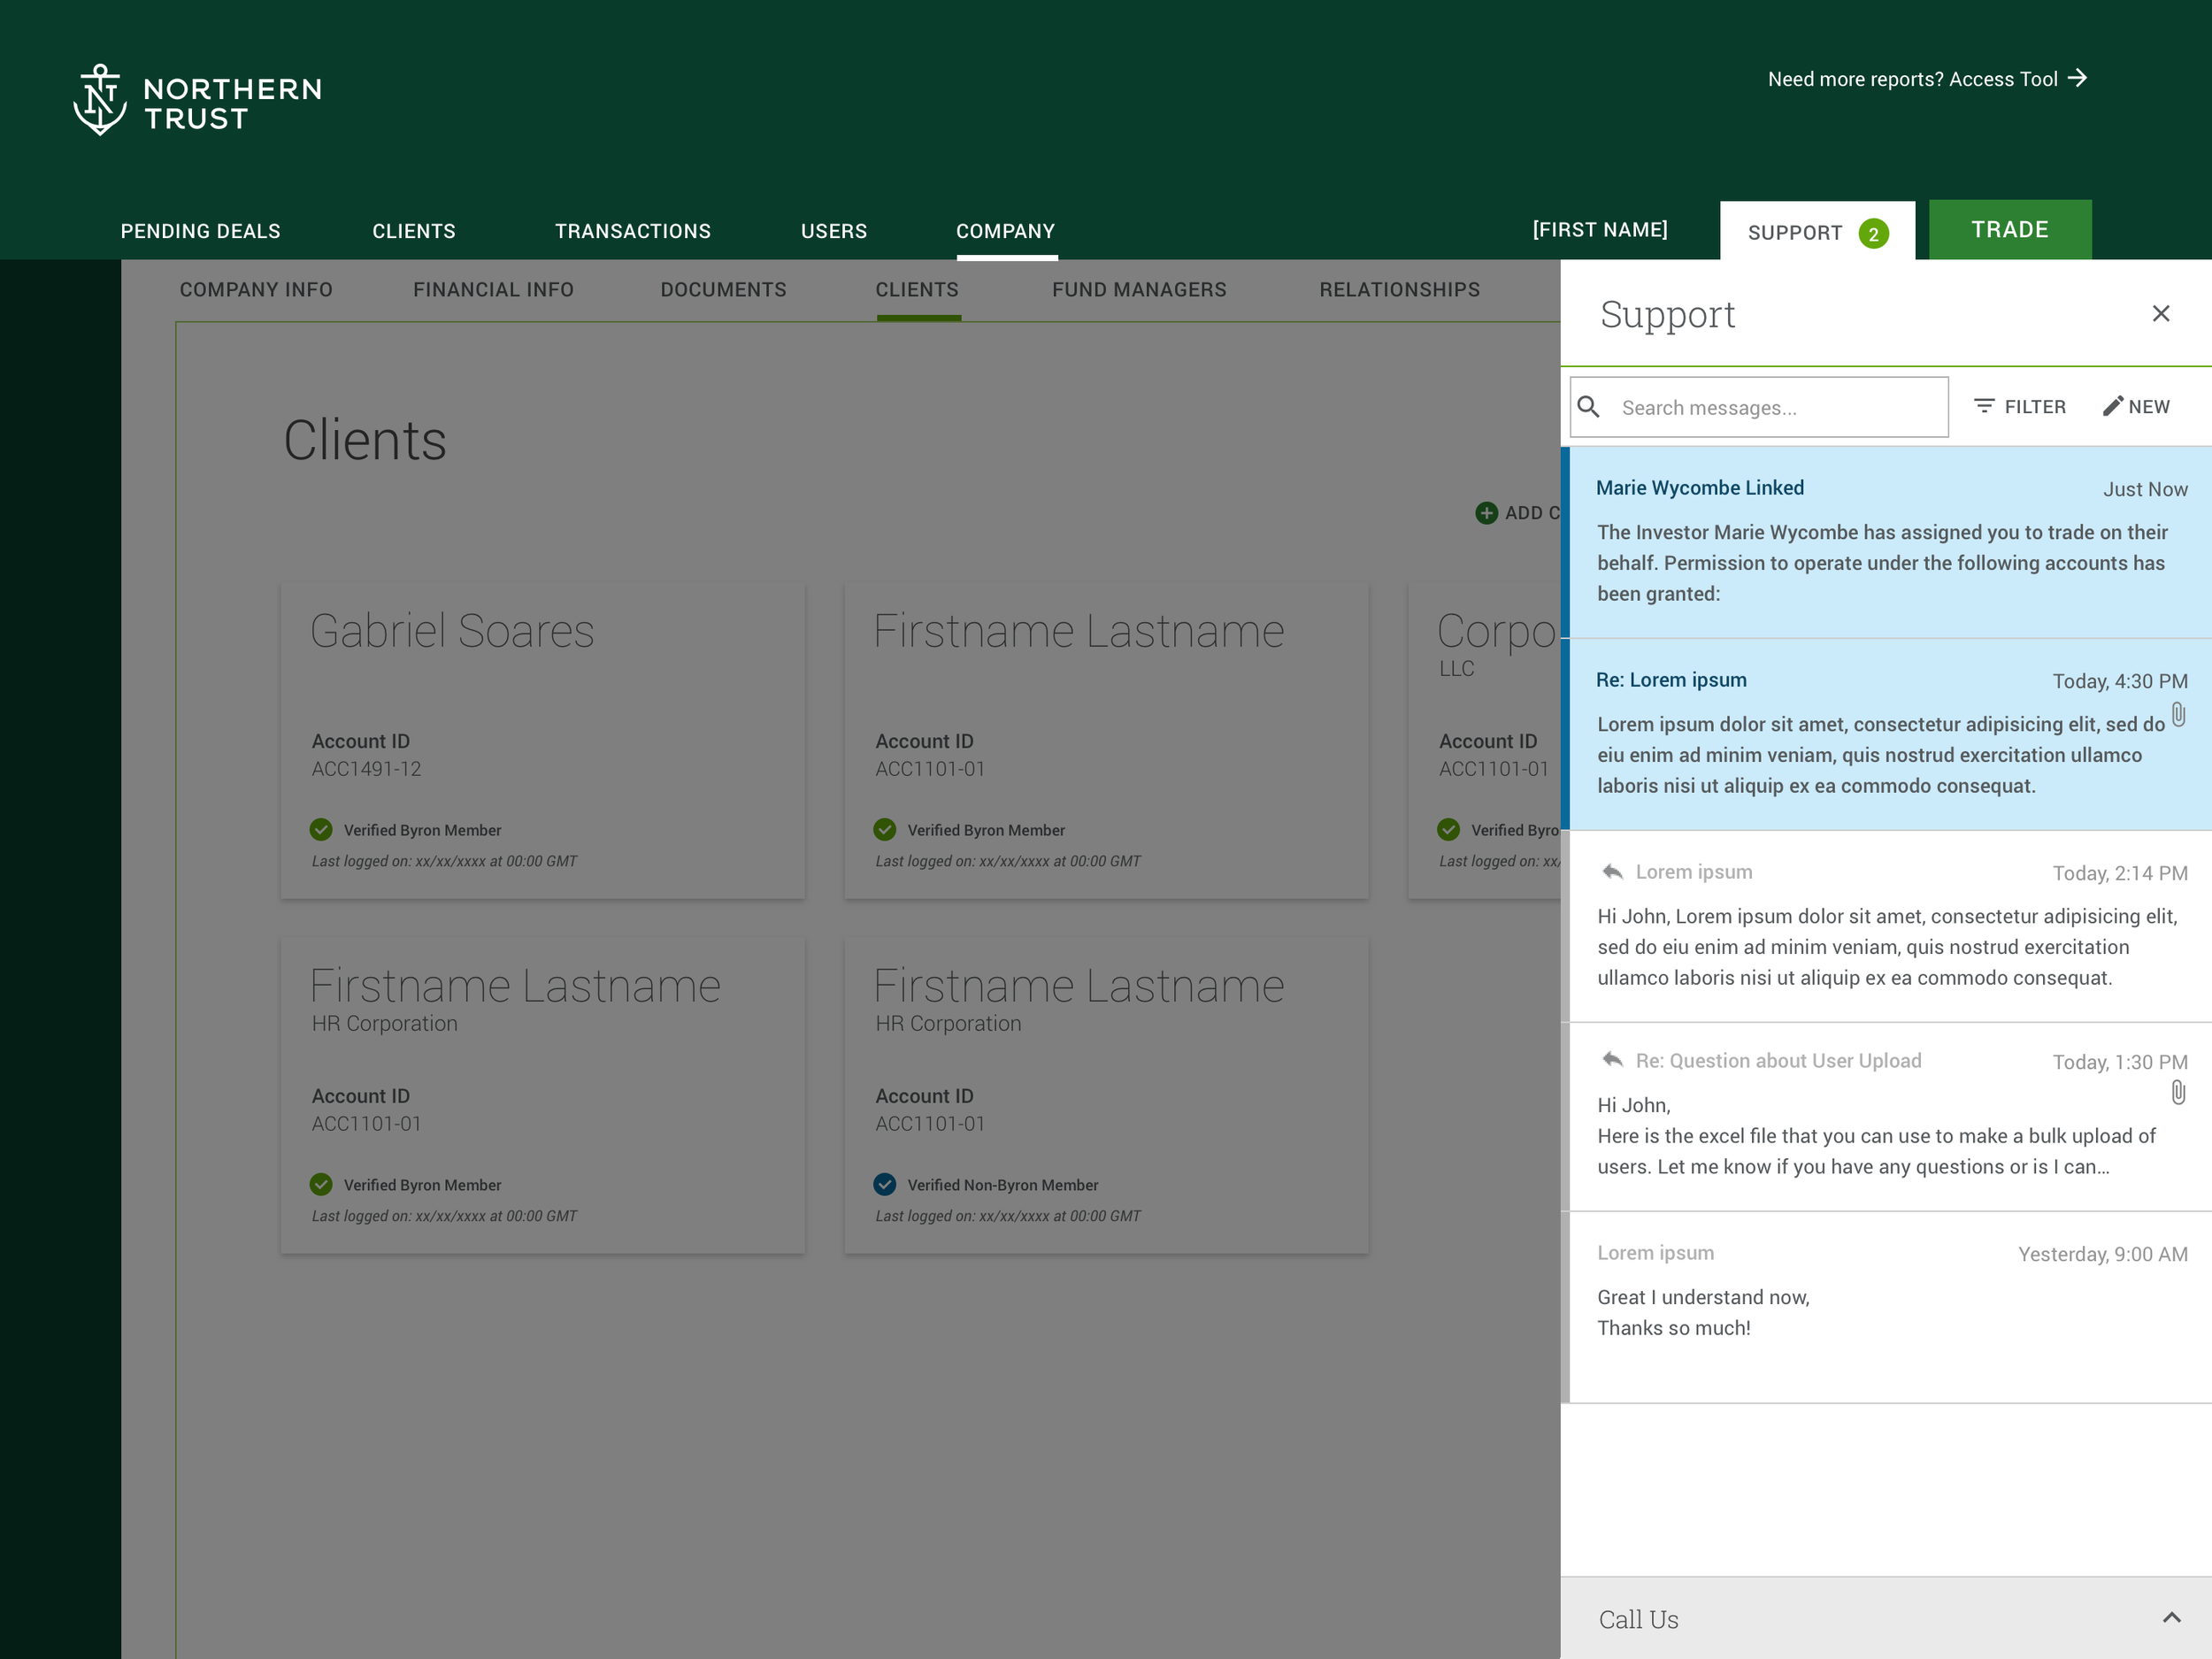Open the Documents sub-tab
Image resolution: width=2212 pixels, height=1659 pixels.
pyautogui.click(x=724, y=290)
